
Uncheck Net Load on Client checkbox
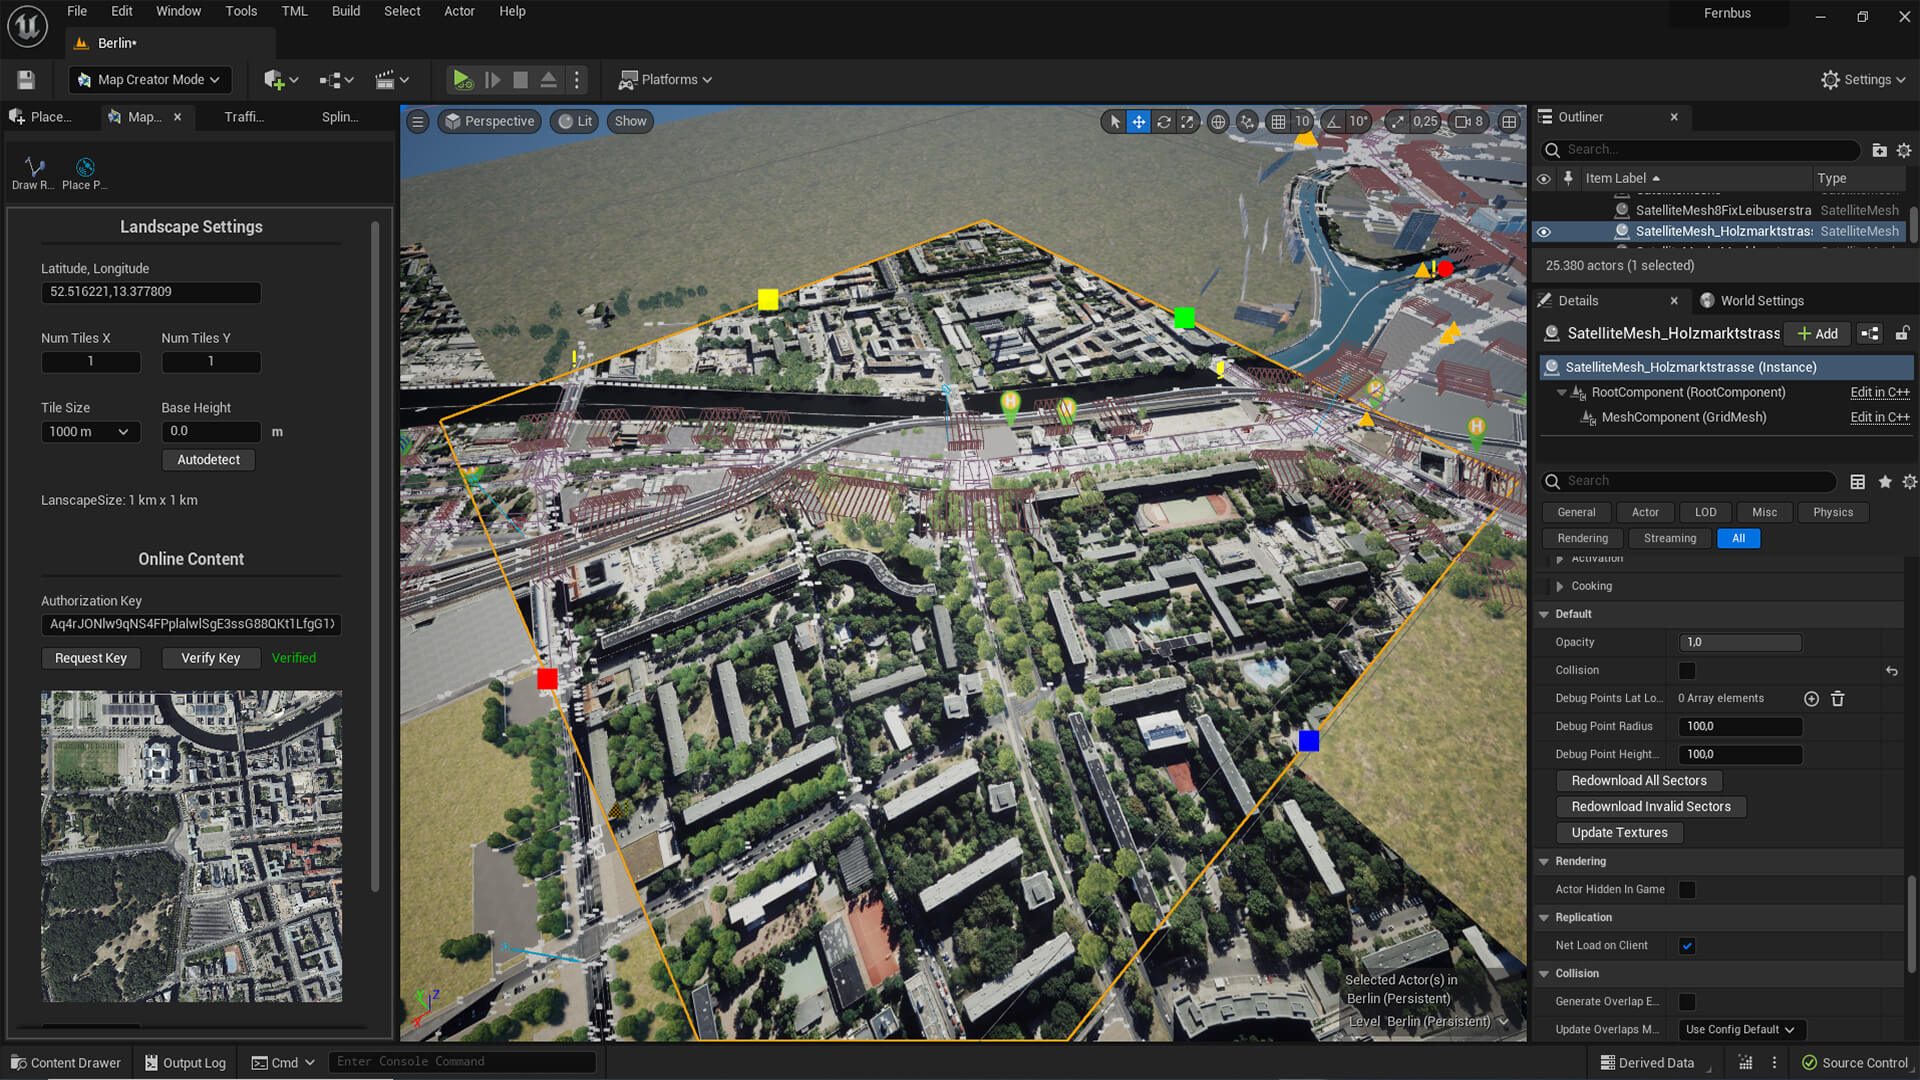[1687, 945]
